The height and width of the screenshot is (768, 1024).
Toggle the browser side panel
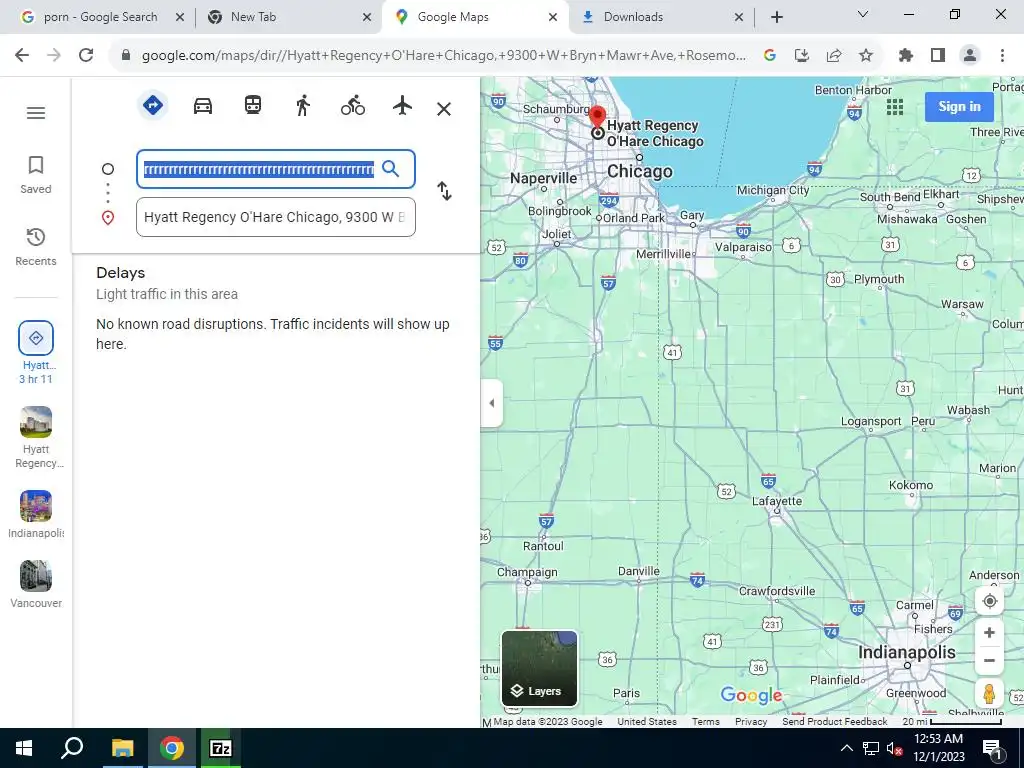[x=938, y=56]
